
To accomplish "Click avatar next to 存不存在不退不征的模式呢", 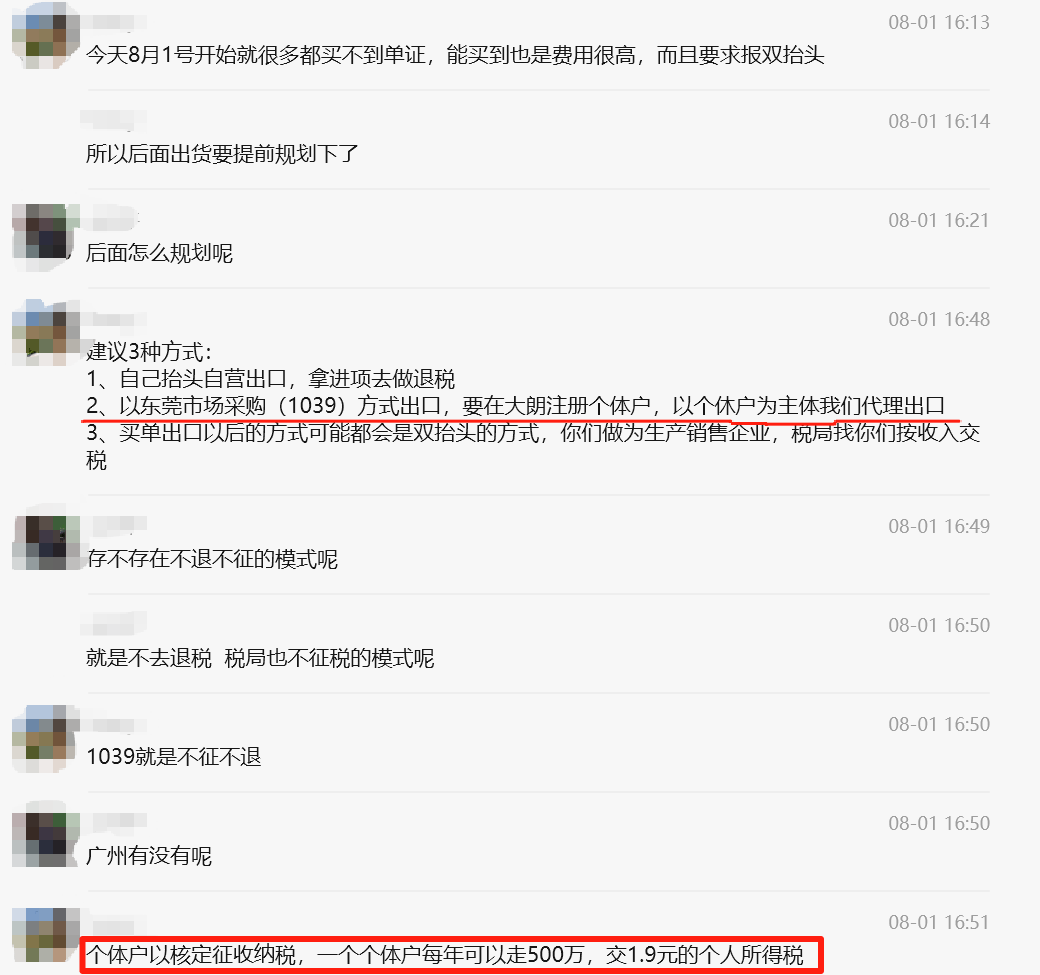I will pyautogui.click(x=46, y=543).
